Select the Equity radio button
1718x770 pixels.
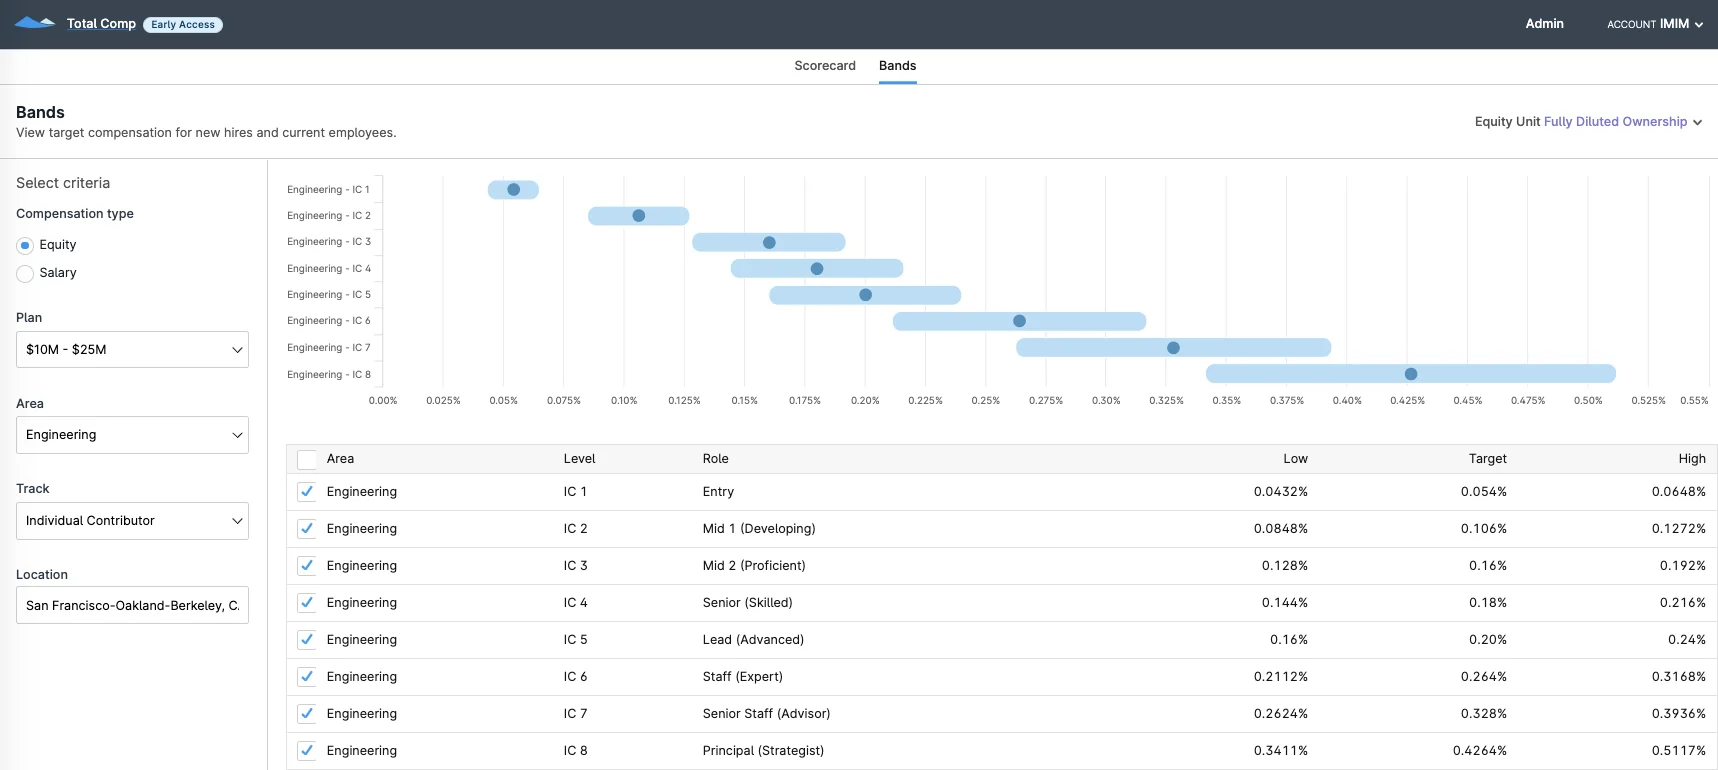pyautogui.click(x=25, y=245)
